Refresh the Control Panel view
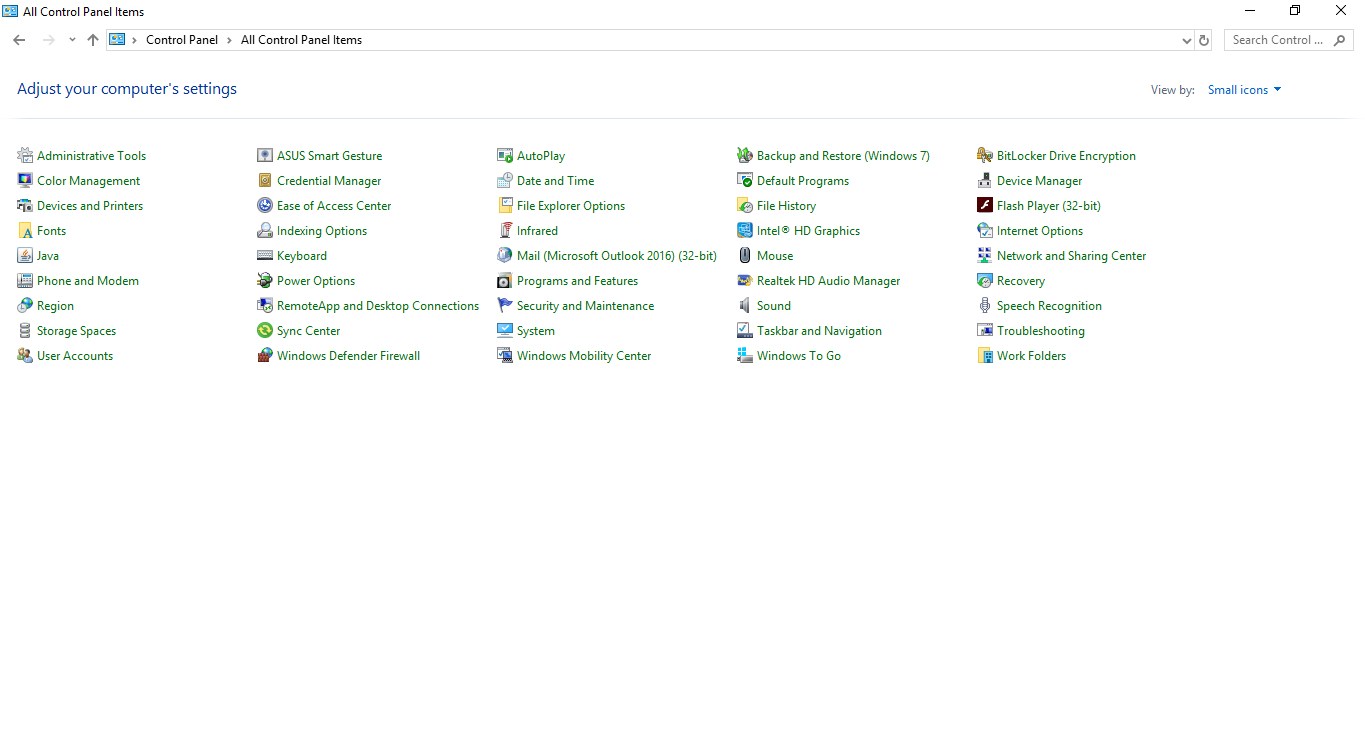The width and height of the screenshot is (1365, 730). point(1204,40)
